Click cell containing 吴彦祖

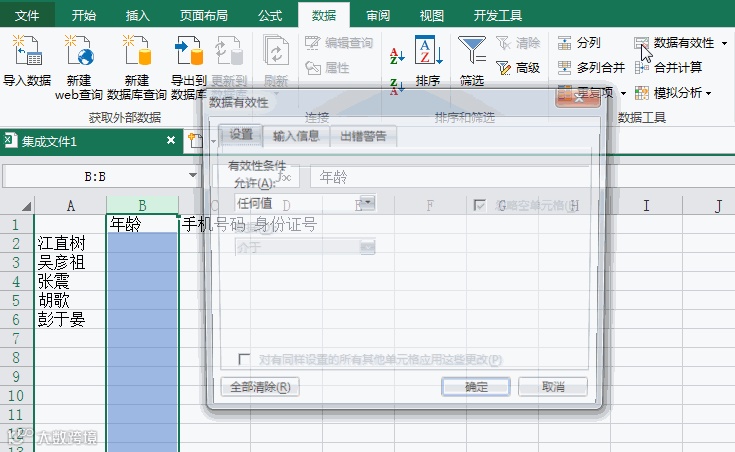[70, 262]
